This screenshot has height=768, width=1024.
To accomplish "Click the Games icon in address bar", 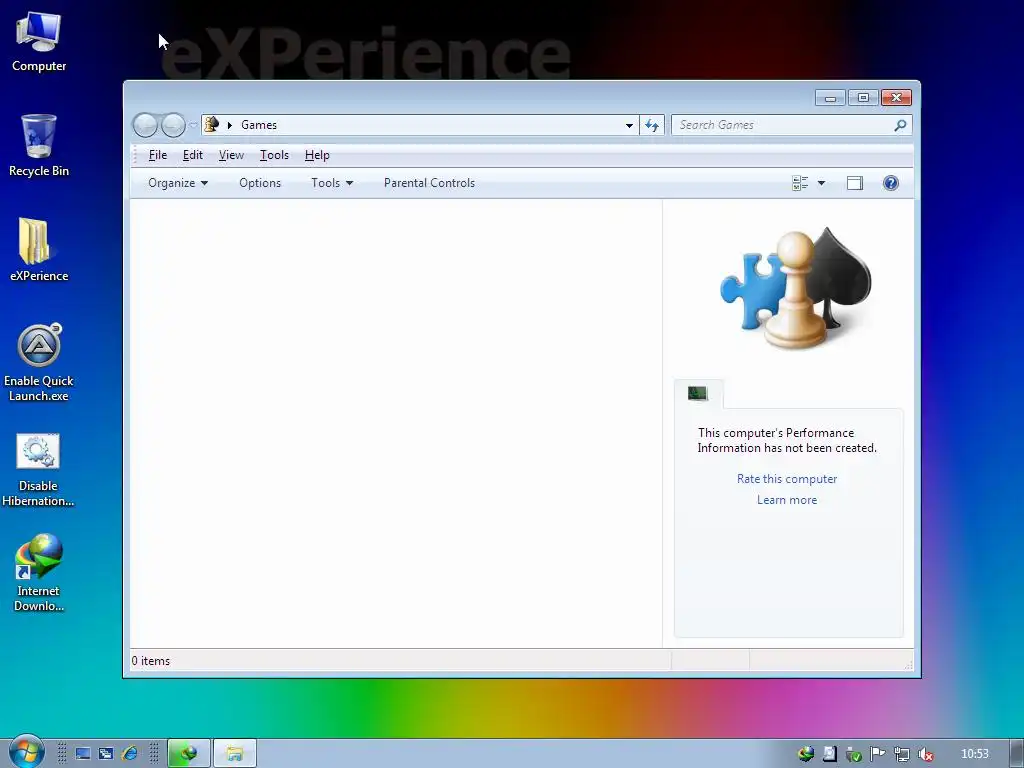I will (211, 124).
